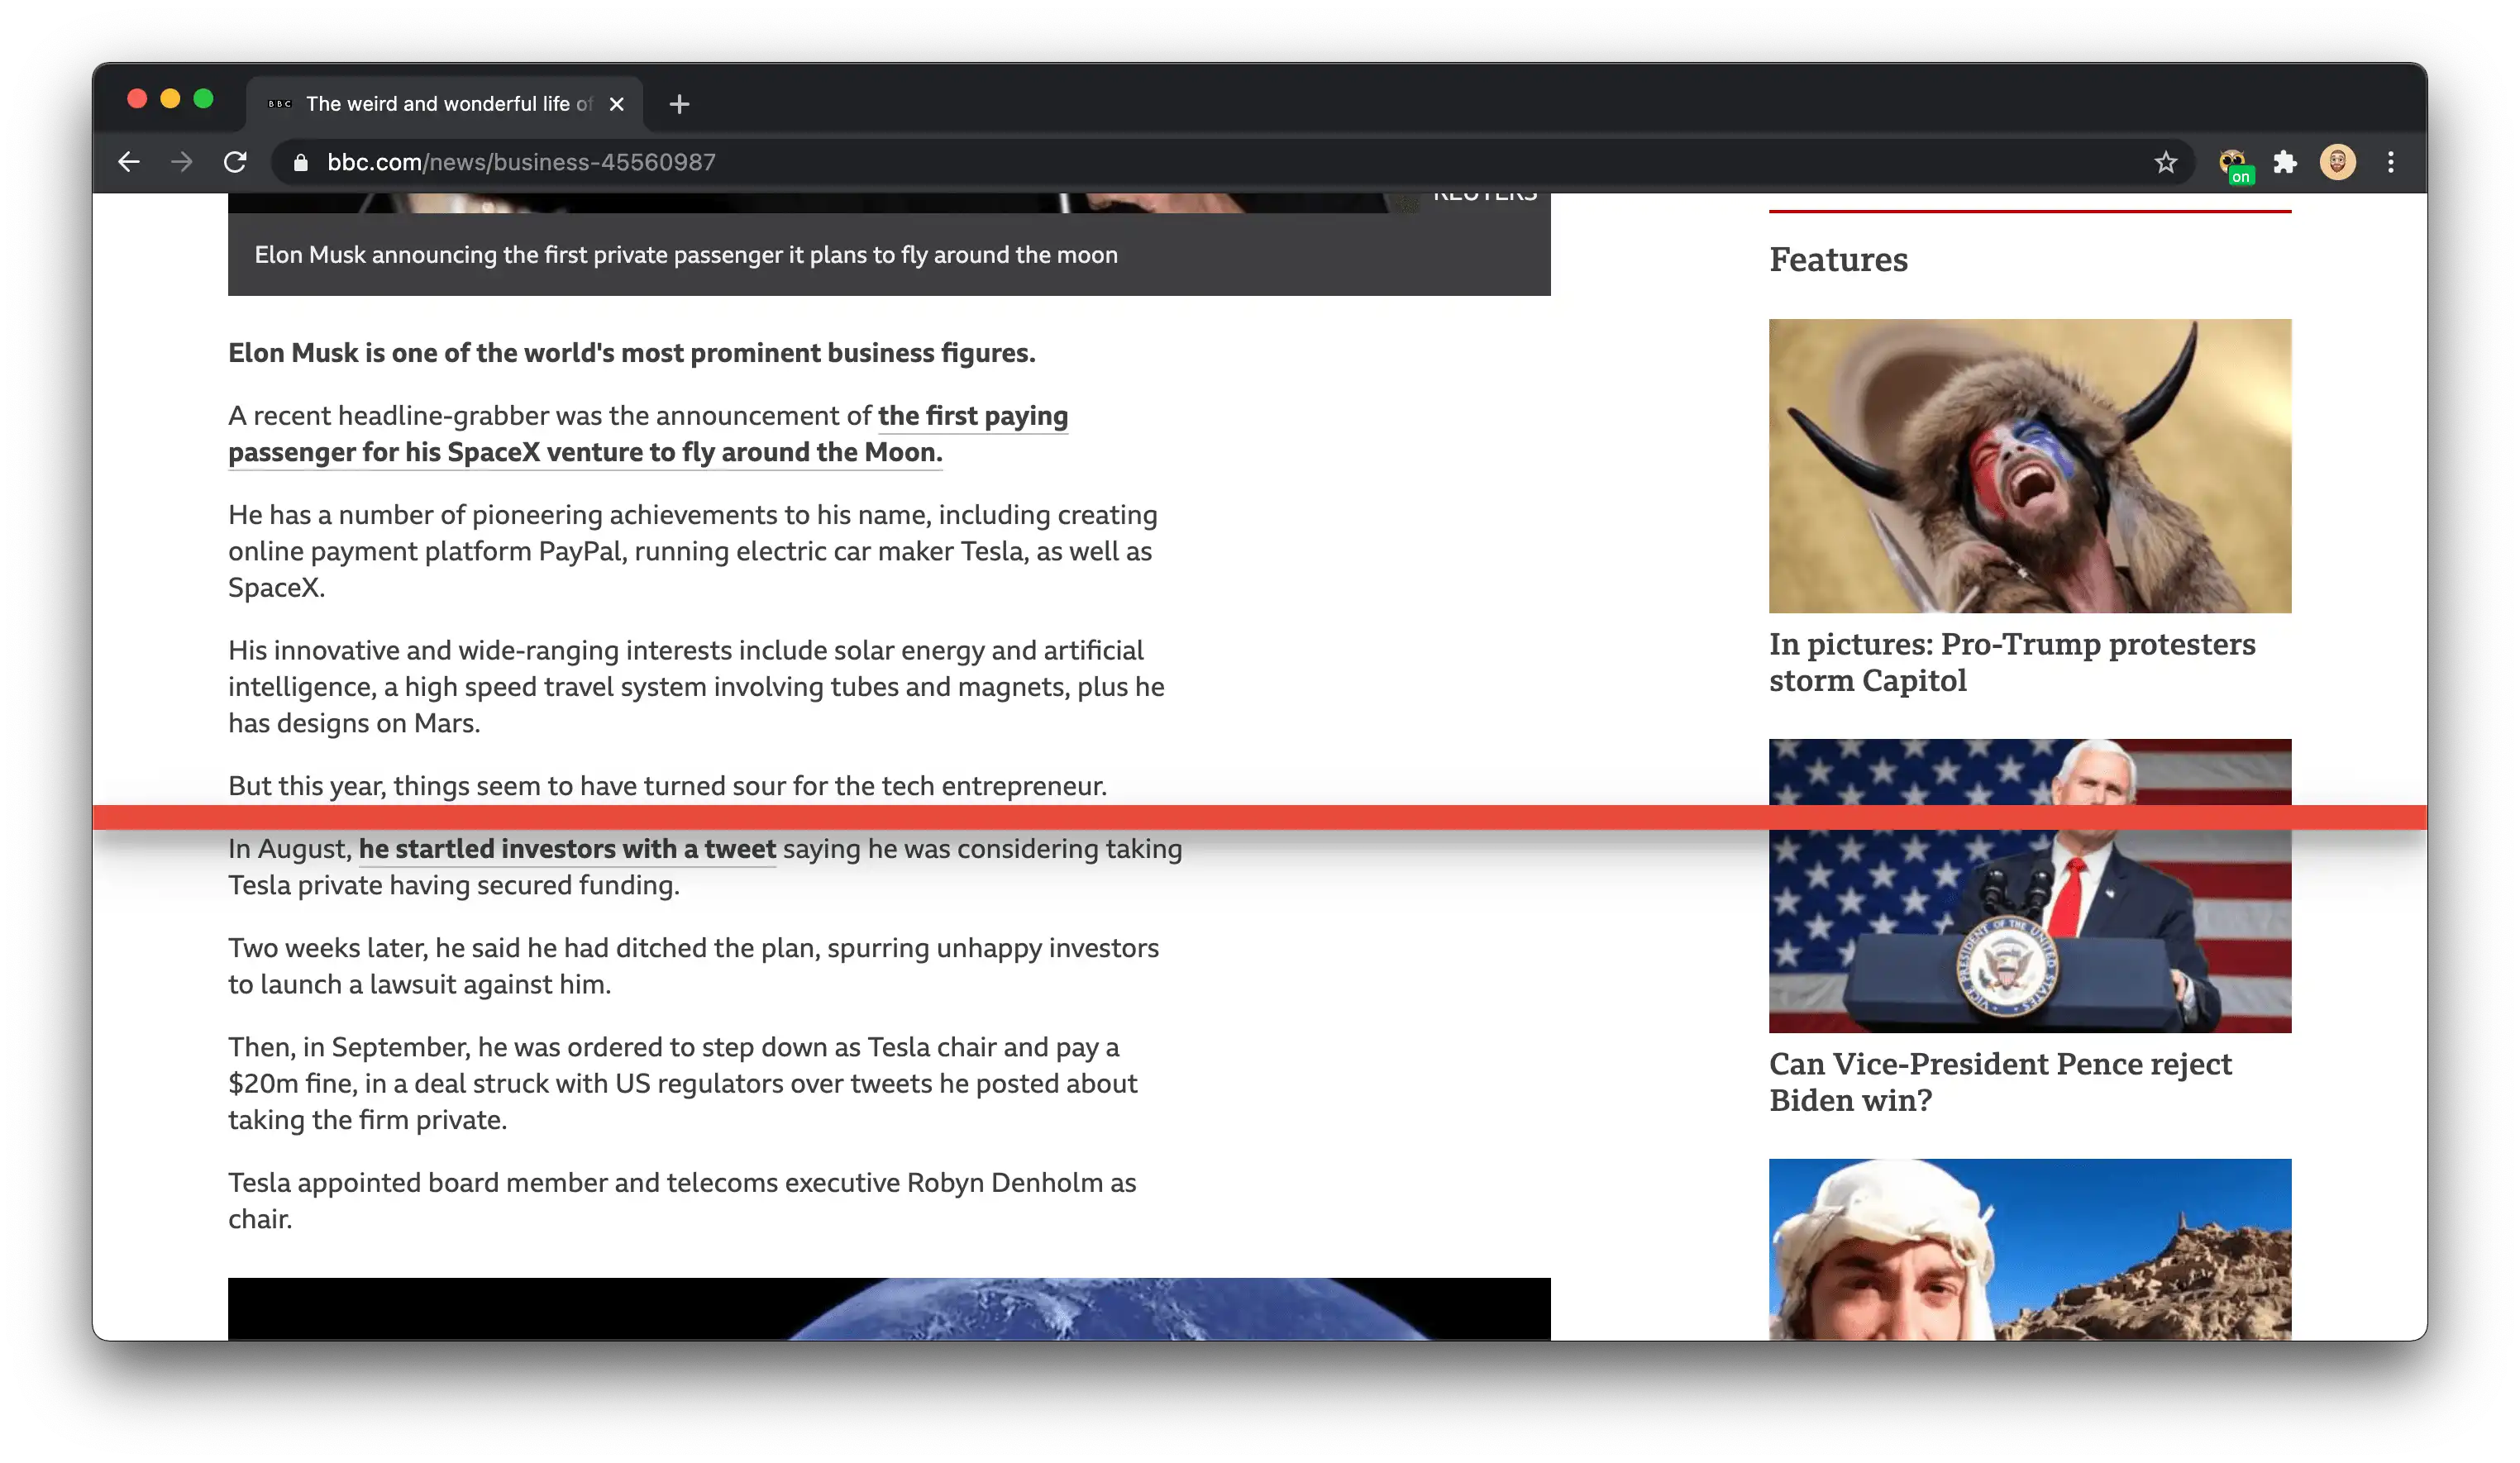
Task: Click the Pence at podium thumbnail
Action: tap(2030, 886)
